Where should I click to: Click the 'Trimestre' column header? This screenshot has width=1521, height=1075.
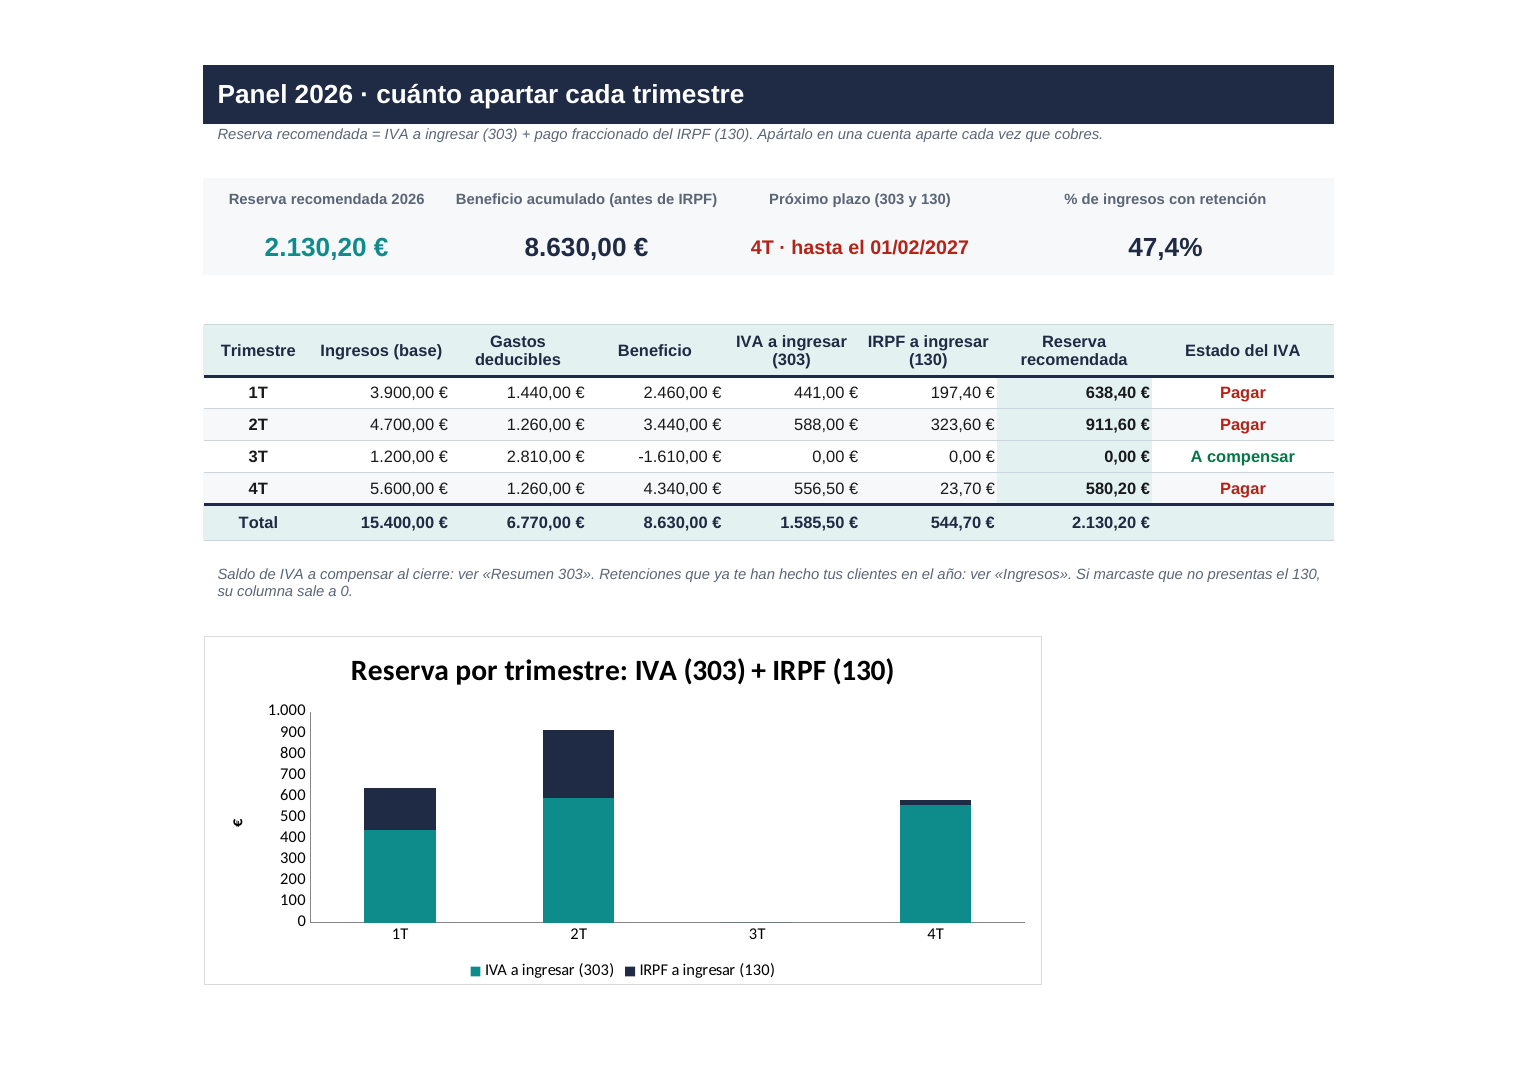point(258,351)
